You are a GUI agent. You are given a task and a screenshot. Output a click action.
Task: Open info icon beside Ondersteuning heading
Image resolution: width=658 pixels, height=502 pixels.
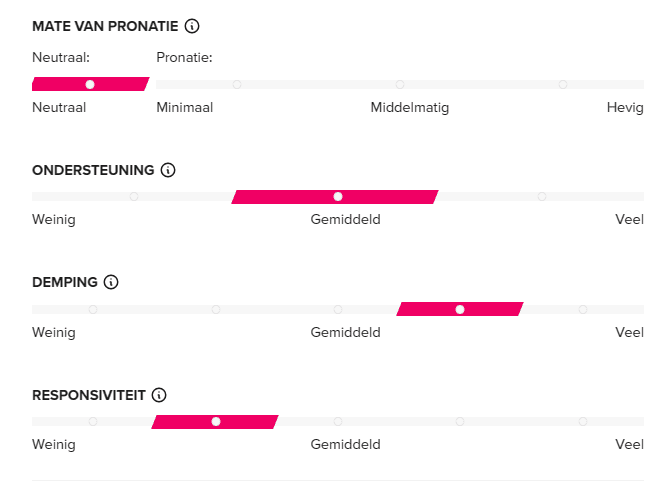[168, 170]
